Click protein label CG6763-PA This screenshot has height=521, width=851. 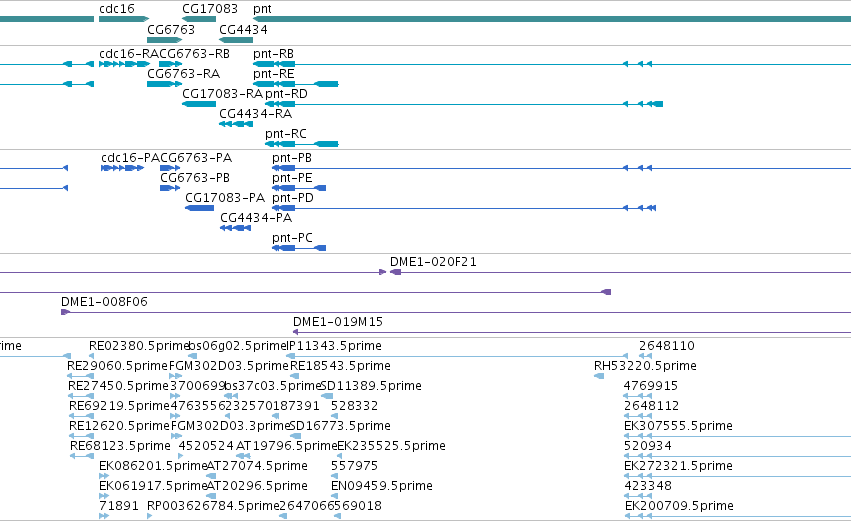click(x=196, y=158)
